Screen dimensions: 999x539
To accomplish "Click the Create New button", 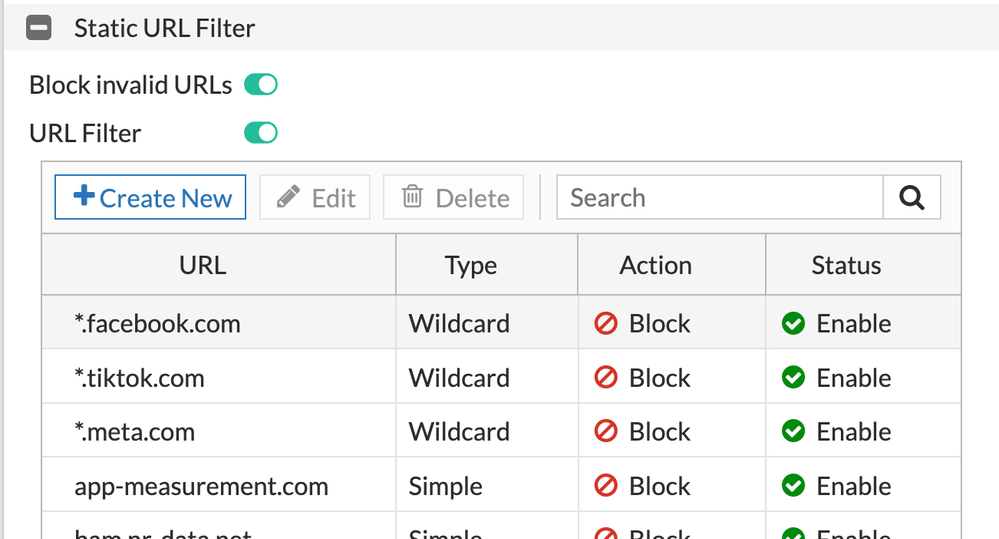I will pos(151,198).
